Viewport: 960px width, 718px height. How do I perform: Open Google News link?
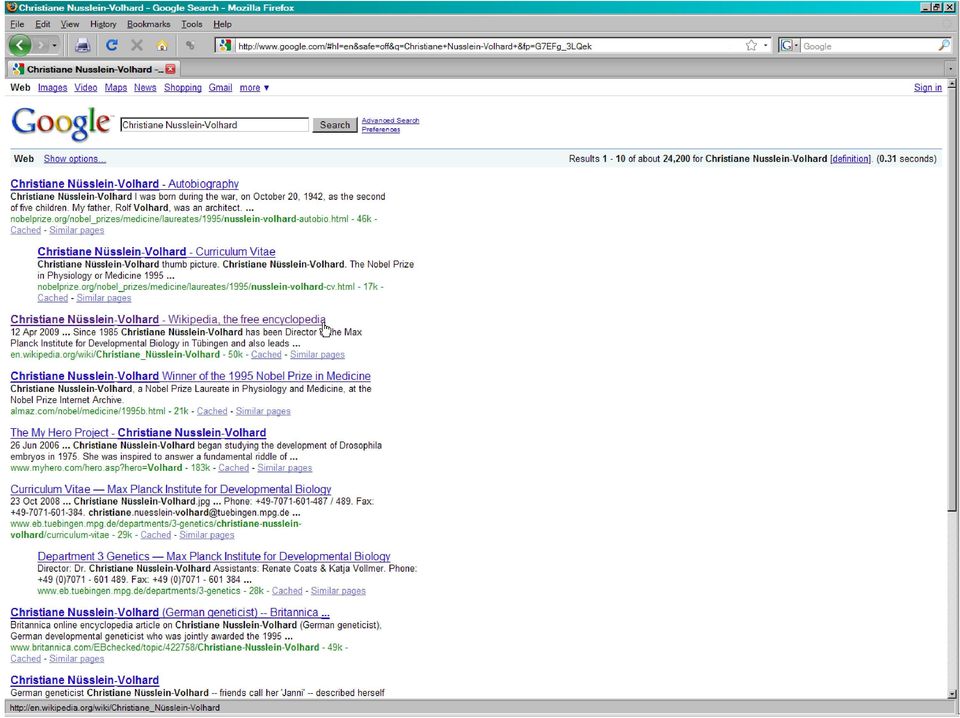click(x=145, y=88)
